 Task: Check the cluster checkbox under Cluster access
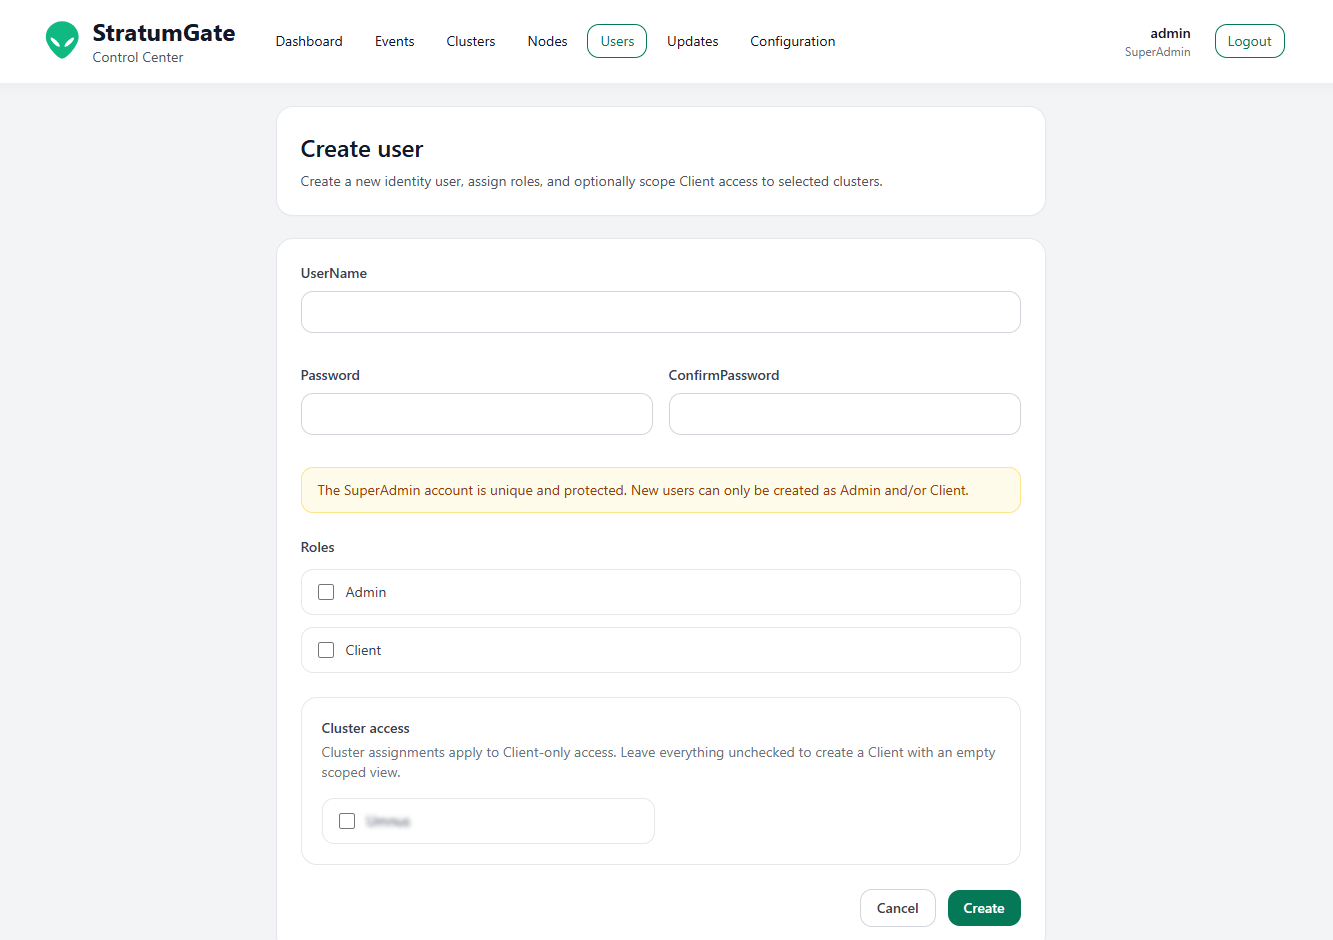[x=347, y=821]
